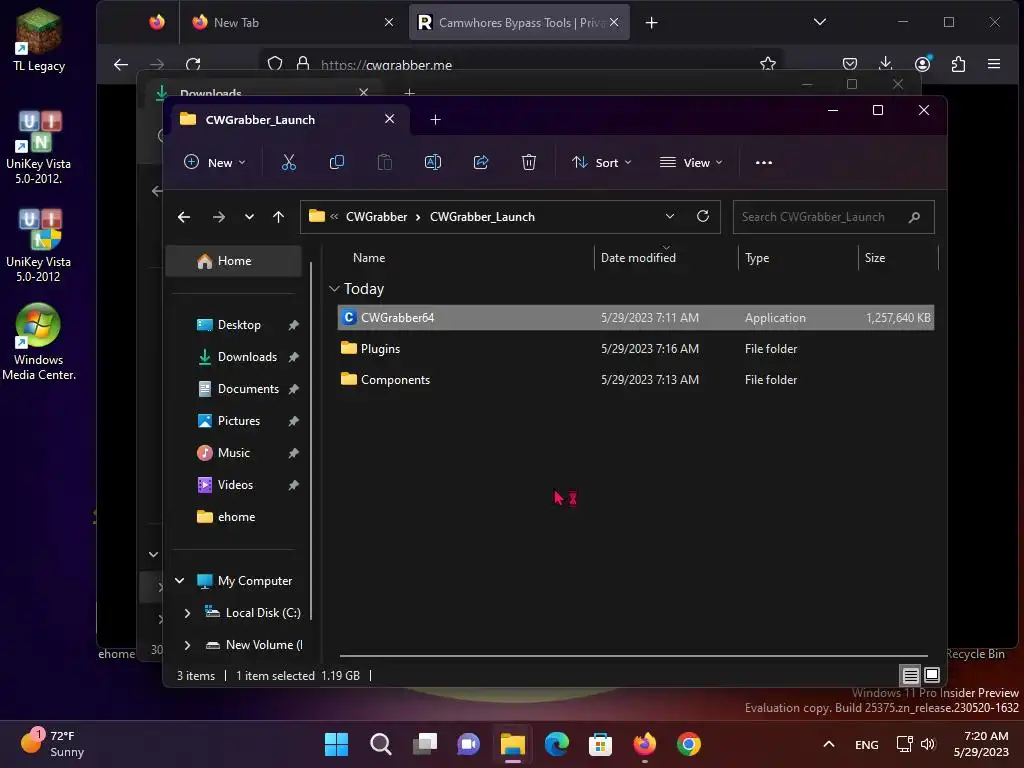Go up one folder level
This screenshot has height=768, width=1024.
279,217
